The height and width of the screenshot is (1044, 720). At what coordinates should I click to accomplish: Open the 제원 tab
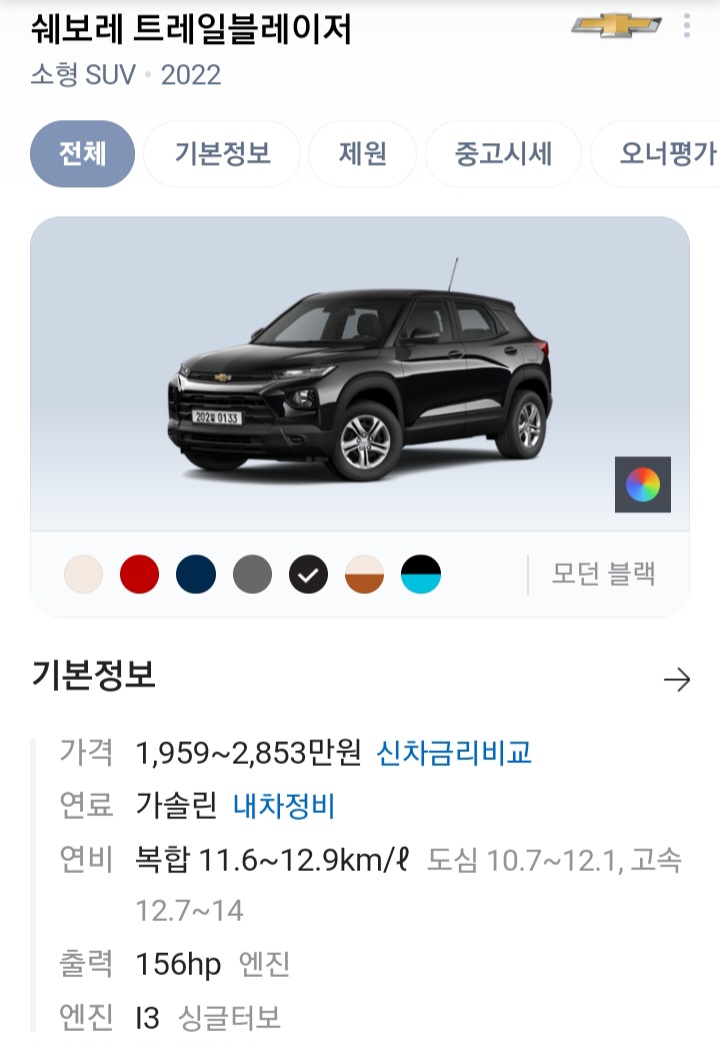362,154
